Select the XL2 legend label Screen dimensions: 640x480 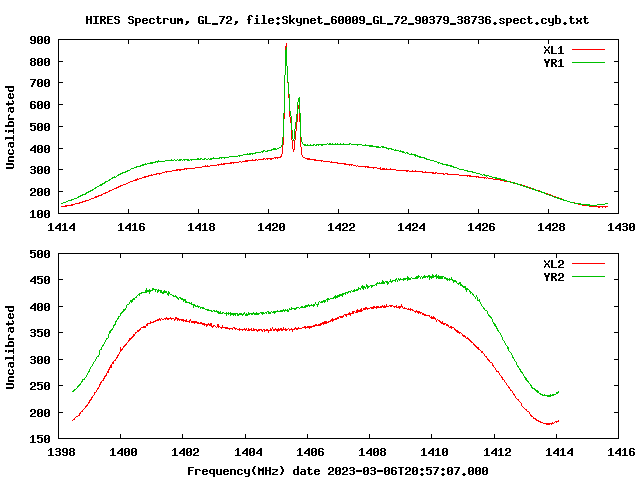[553, 264]
